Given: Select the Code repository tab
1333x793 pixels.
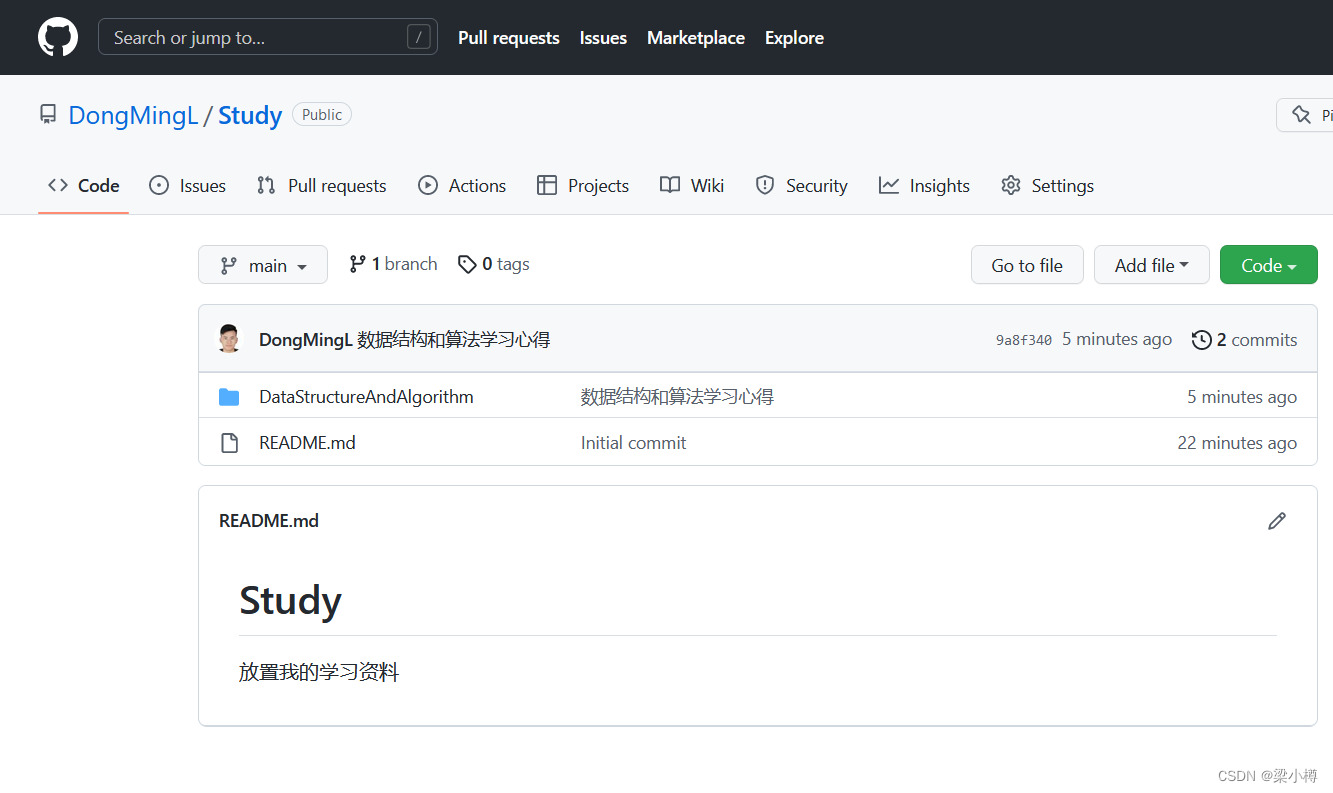Looking at the screenshot, I should tap(84, 186).
